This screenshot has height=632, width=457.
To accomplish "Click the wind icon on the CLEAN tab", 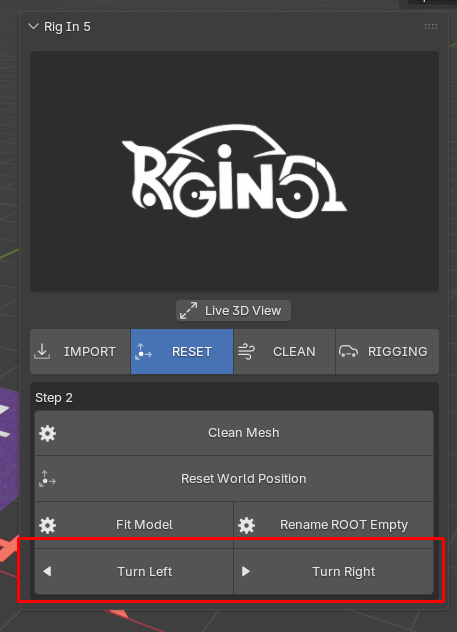I will point(246,351).
